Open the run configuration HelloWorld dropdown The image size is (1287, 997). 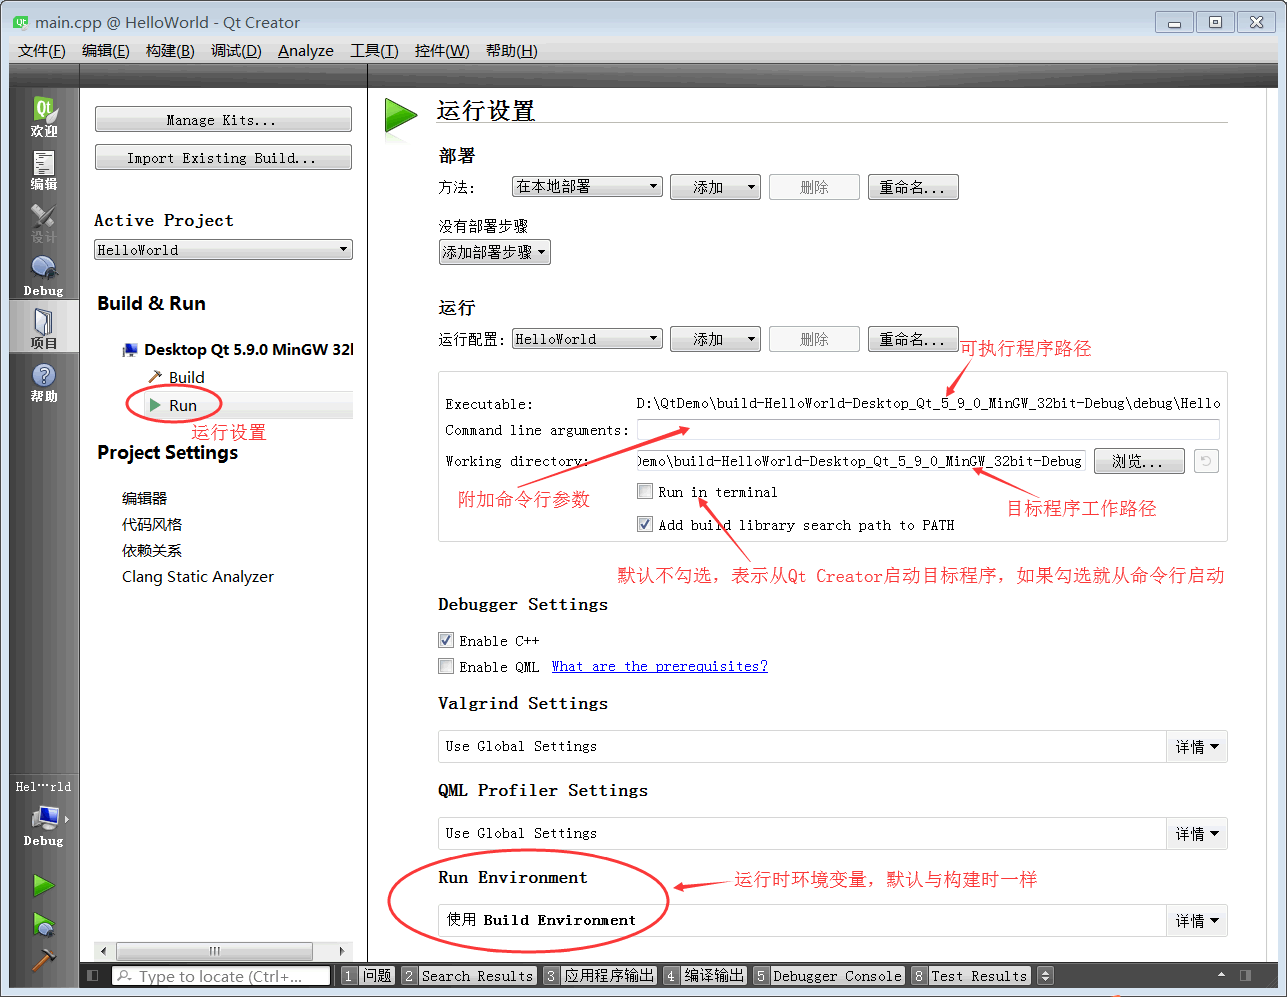[587, 339]
